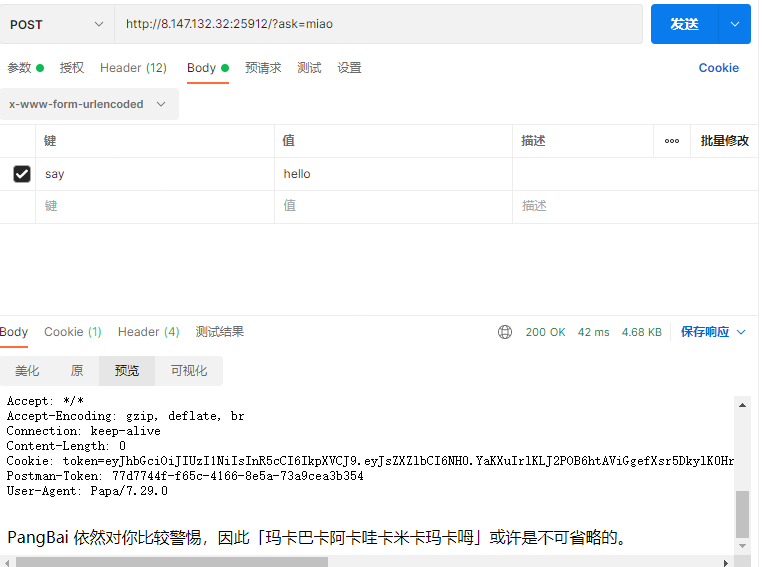
Task: Click the request URL input field
Action: click(378, 24)
